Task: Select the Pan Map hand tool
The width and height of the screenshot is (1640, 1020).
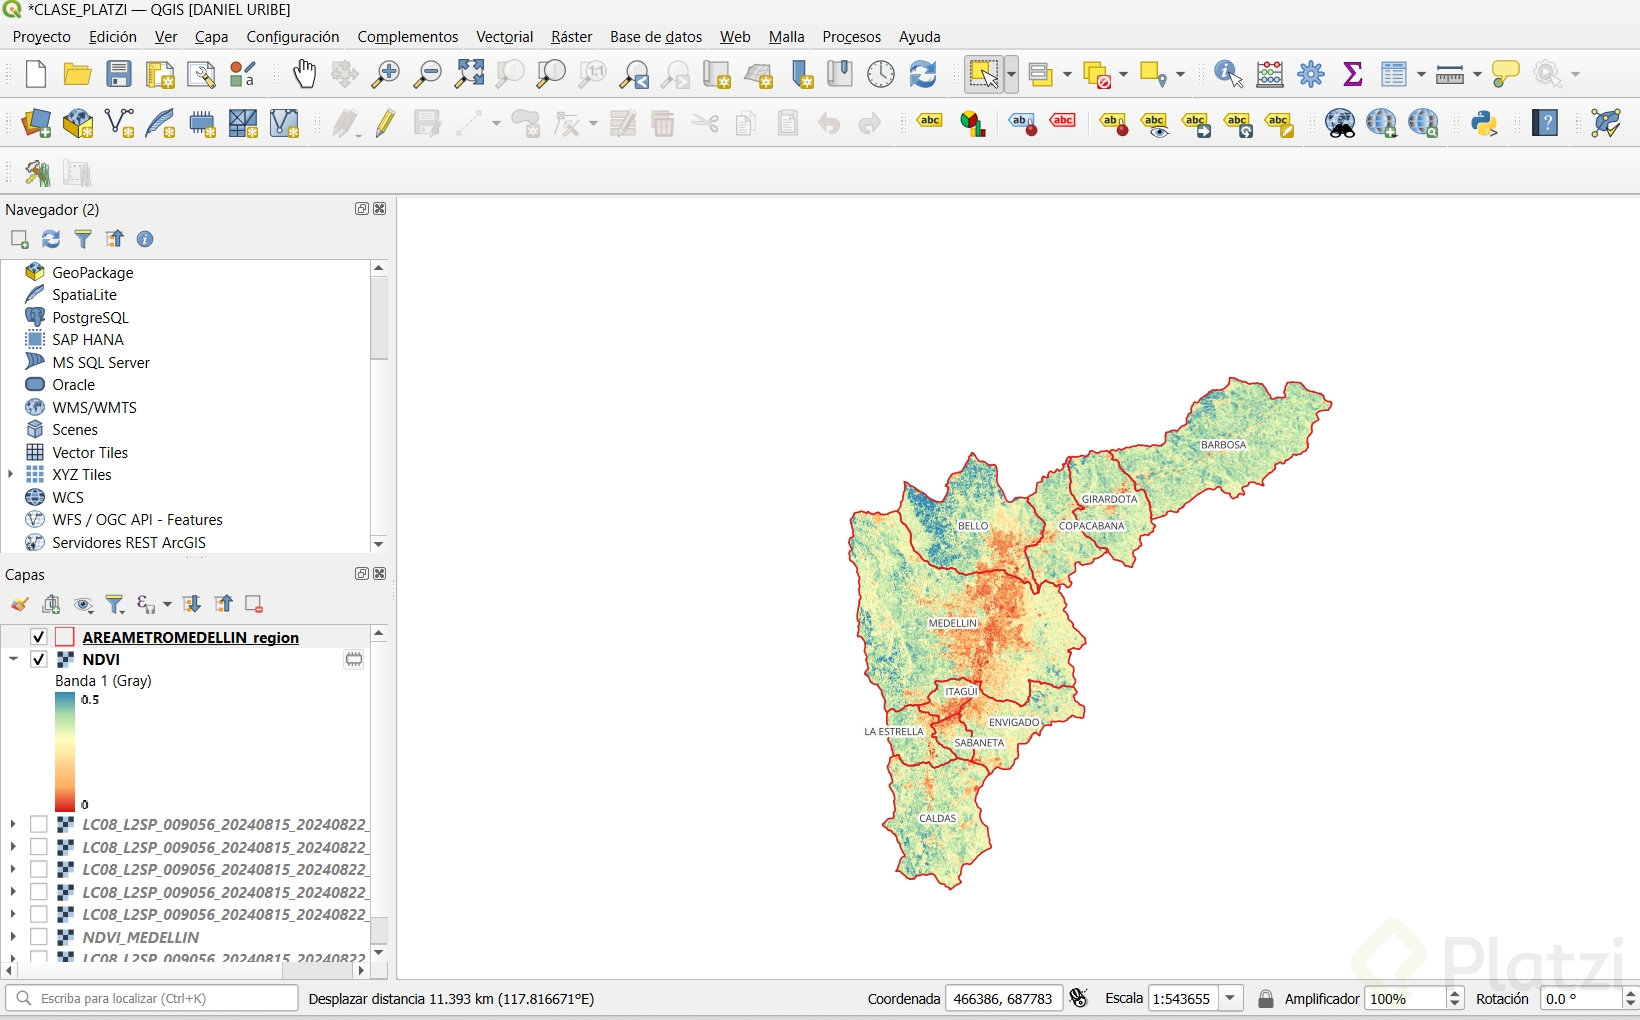Action: (304, 74)
